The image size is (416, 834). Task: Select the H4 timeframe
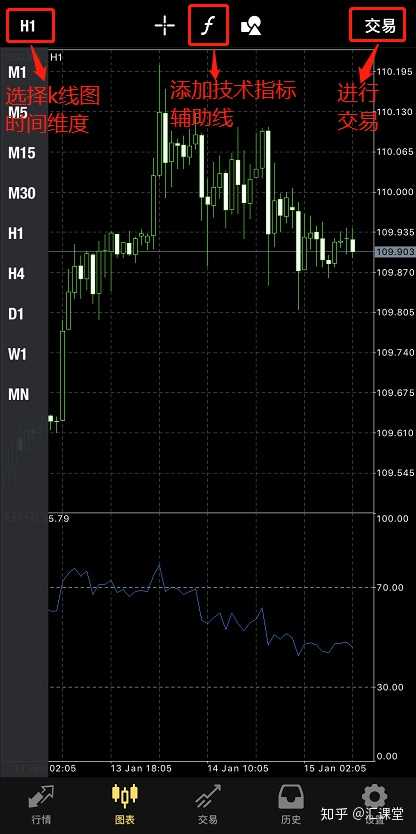[x=16, y=274]
